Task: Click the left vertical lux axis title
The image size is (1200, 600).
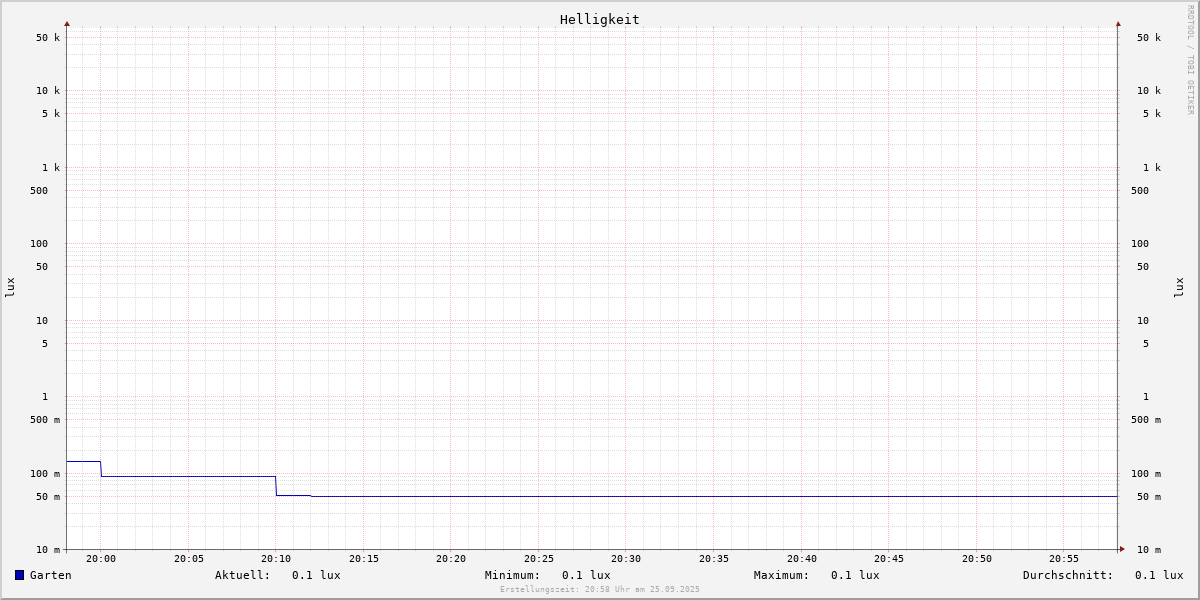Action: pos(10,287)
